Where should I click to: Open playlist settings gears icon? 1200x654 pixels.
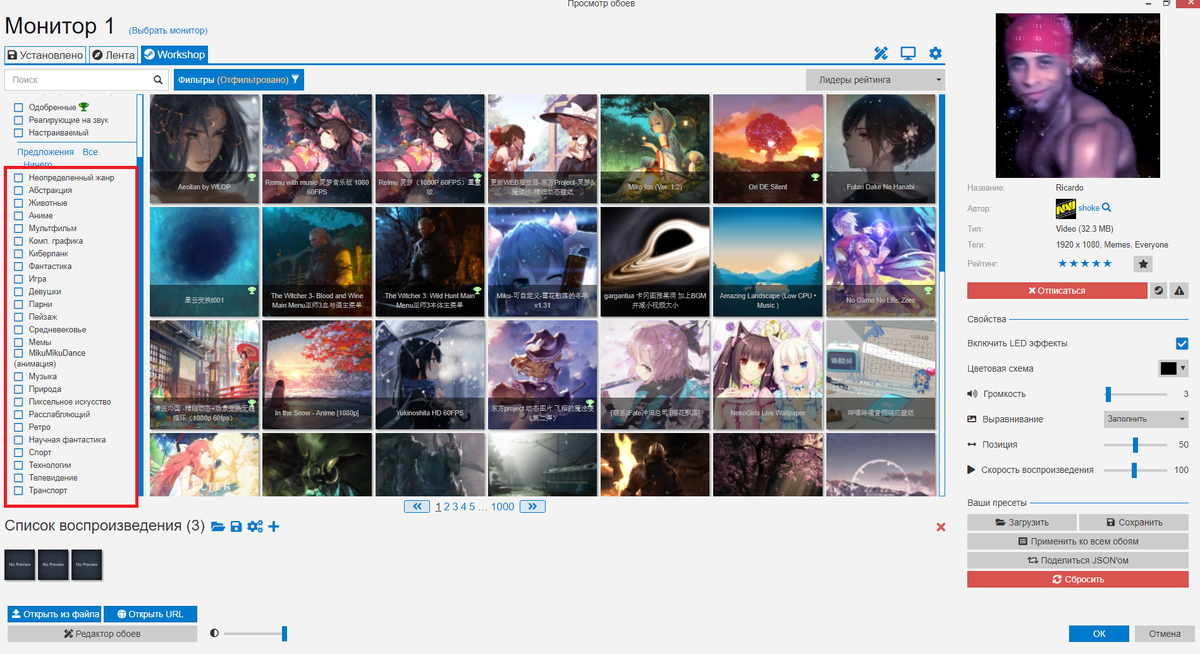click(255, 527)
